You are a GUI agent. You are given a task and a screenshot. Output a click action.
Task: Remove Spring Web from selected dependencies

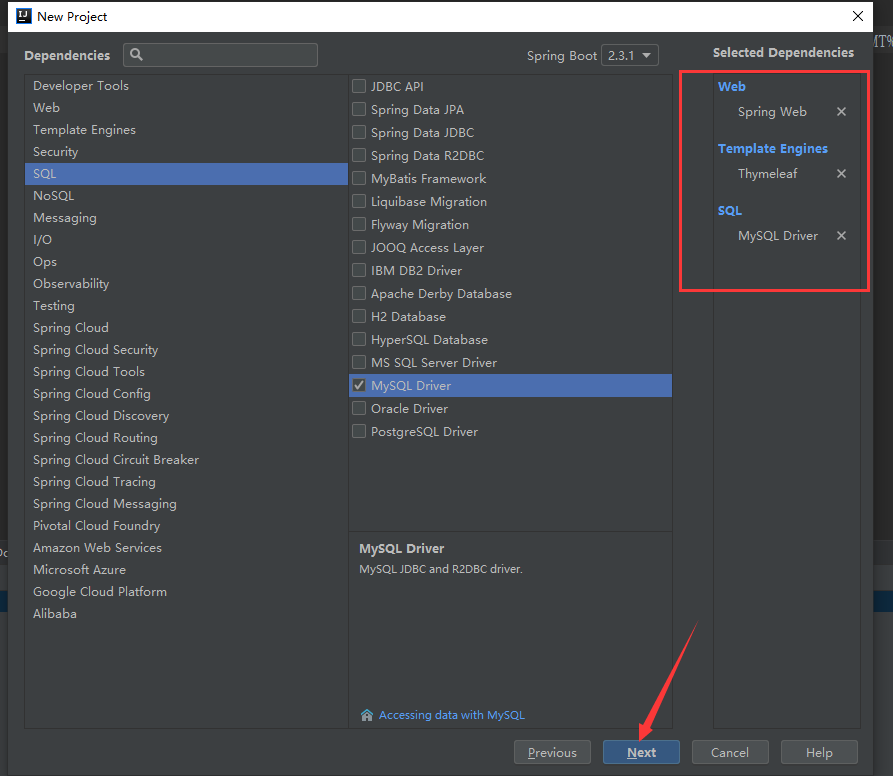coord(841,112)
